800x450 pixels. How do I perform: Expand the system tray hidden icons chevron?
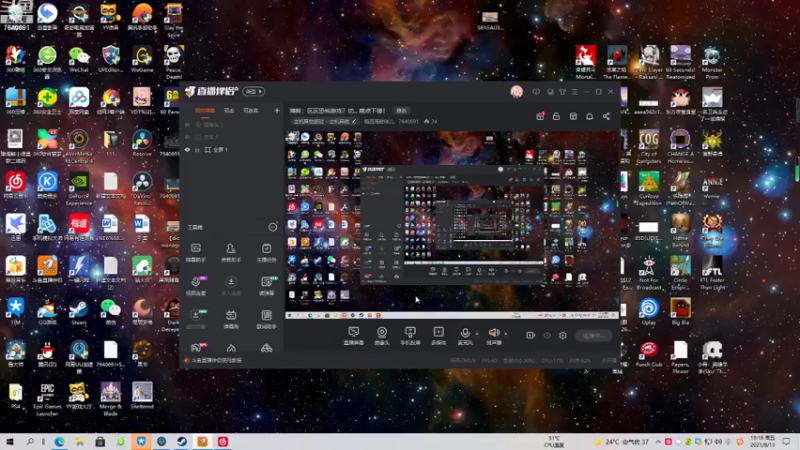click(x=658, y=442)
